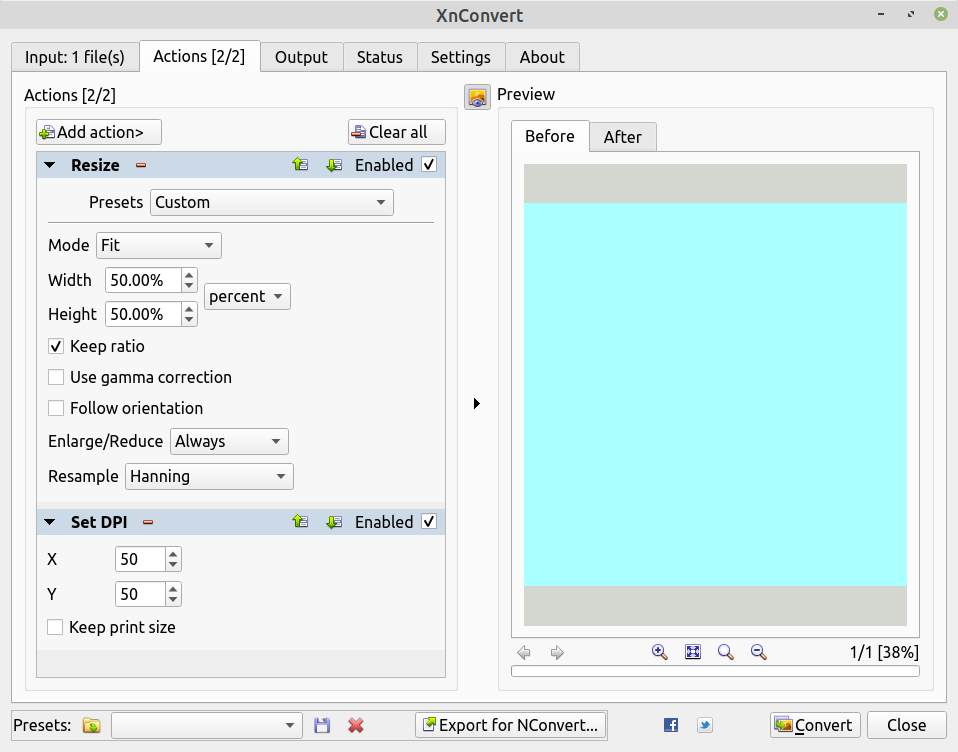Expand the Mode Fit dropdown
The image size is (958, 752).
pyautogui.click(x=159, y=245)
